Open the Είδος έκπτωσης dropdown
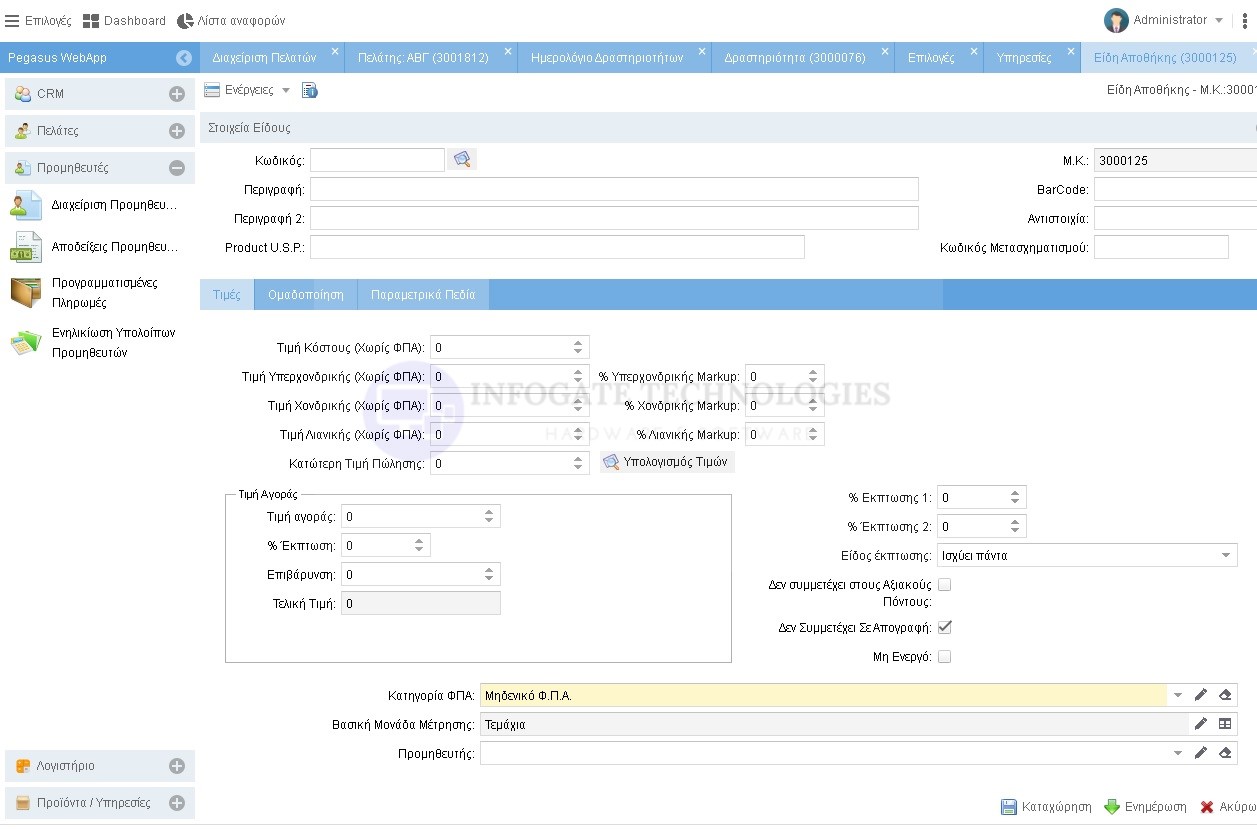1257x829 pixels. pos(1226,556)
